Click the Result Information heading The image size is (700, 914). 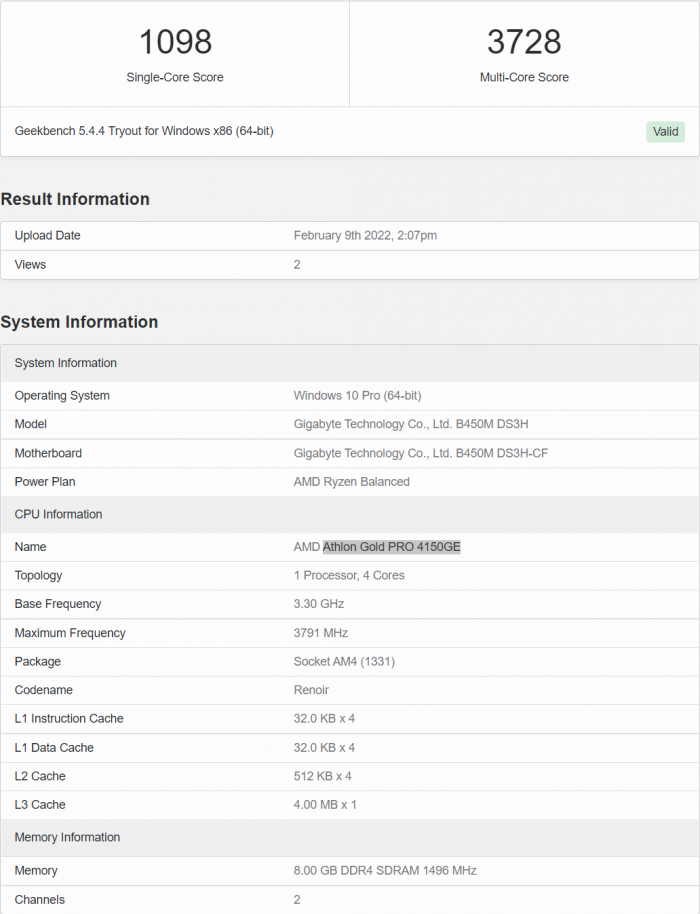75,199
